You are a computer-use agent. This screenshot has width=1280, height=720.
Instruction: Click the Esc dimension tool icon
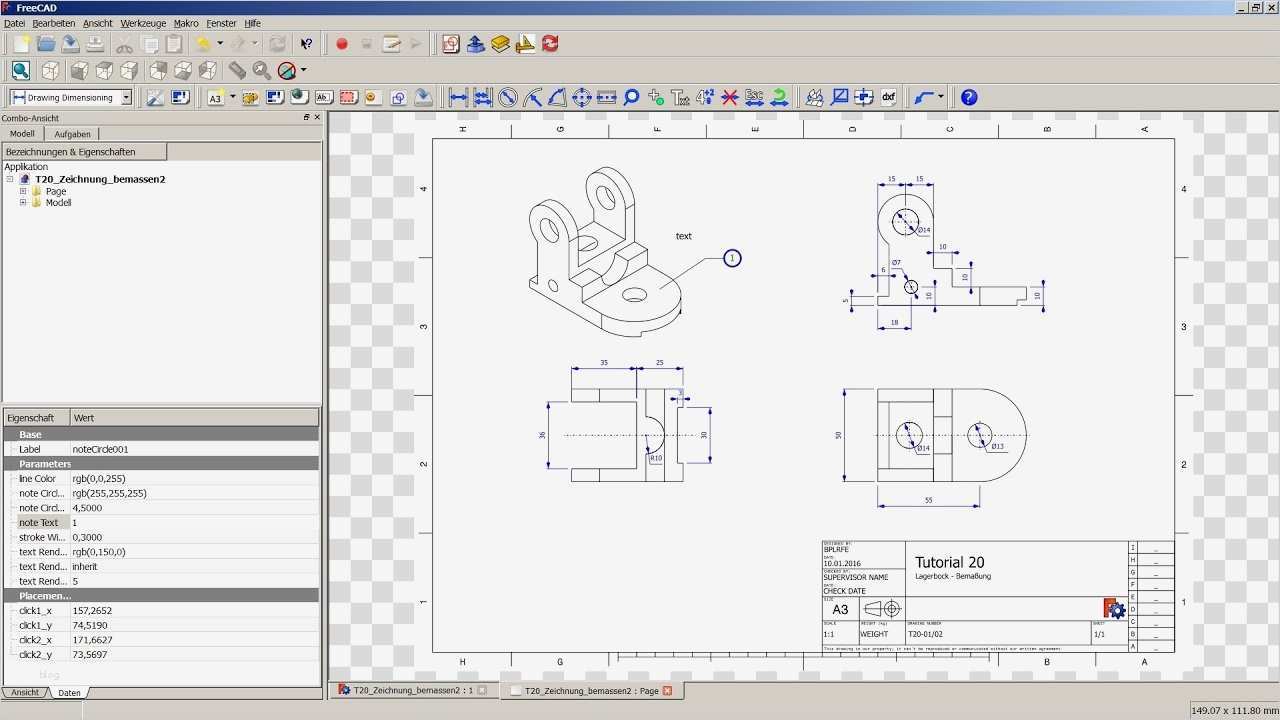pos(754,97)
